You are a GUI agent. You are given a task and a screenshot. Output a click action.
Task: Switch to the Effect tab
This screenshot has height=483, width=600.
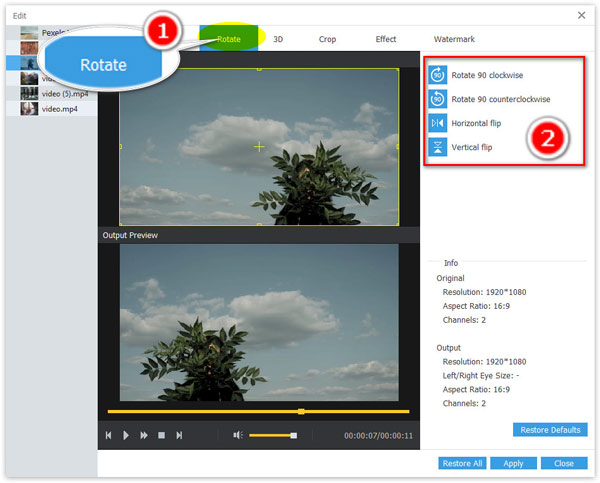click(385, 39)
